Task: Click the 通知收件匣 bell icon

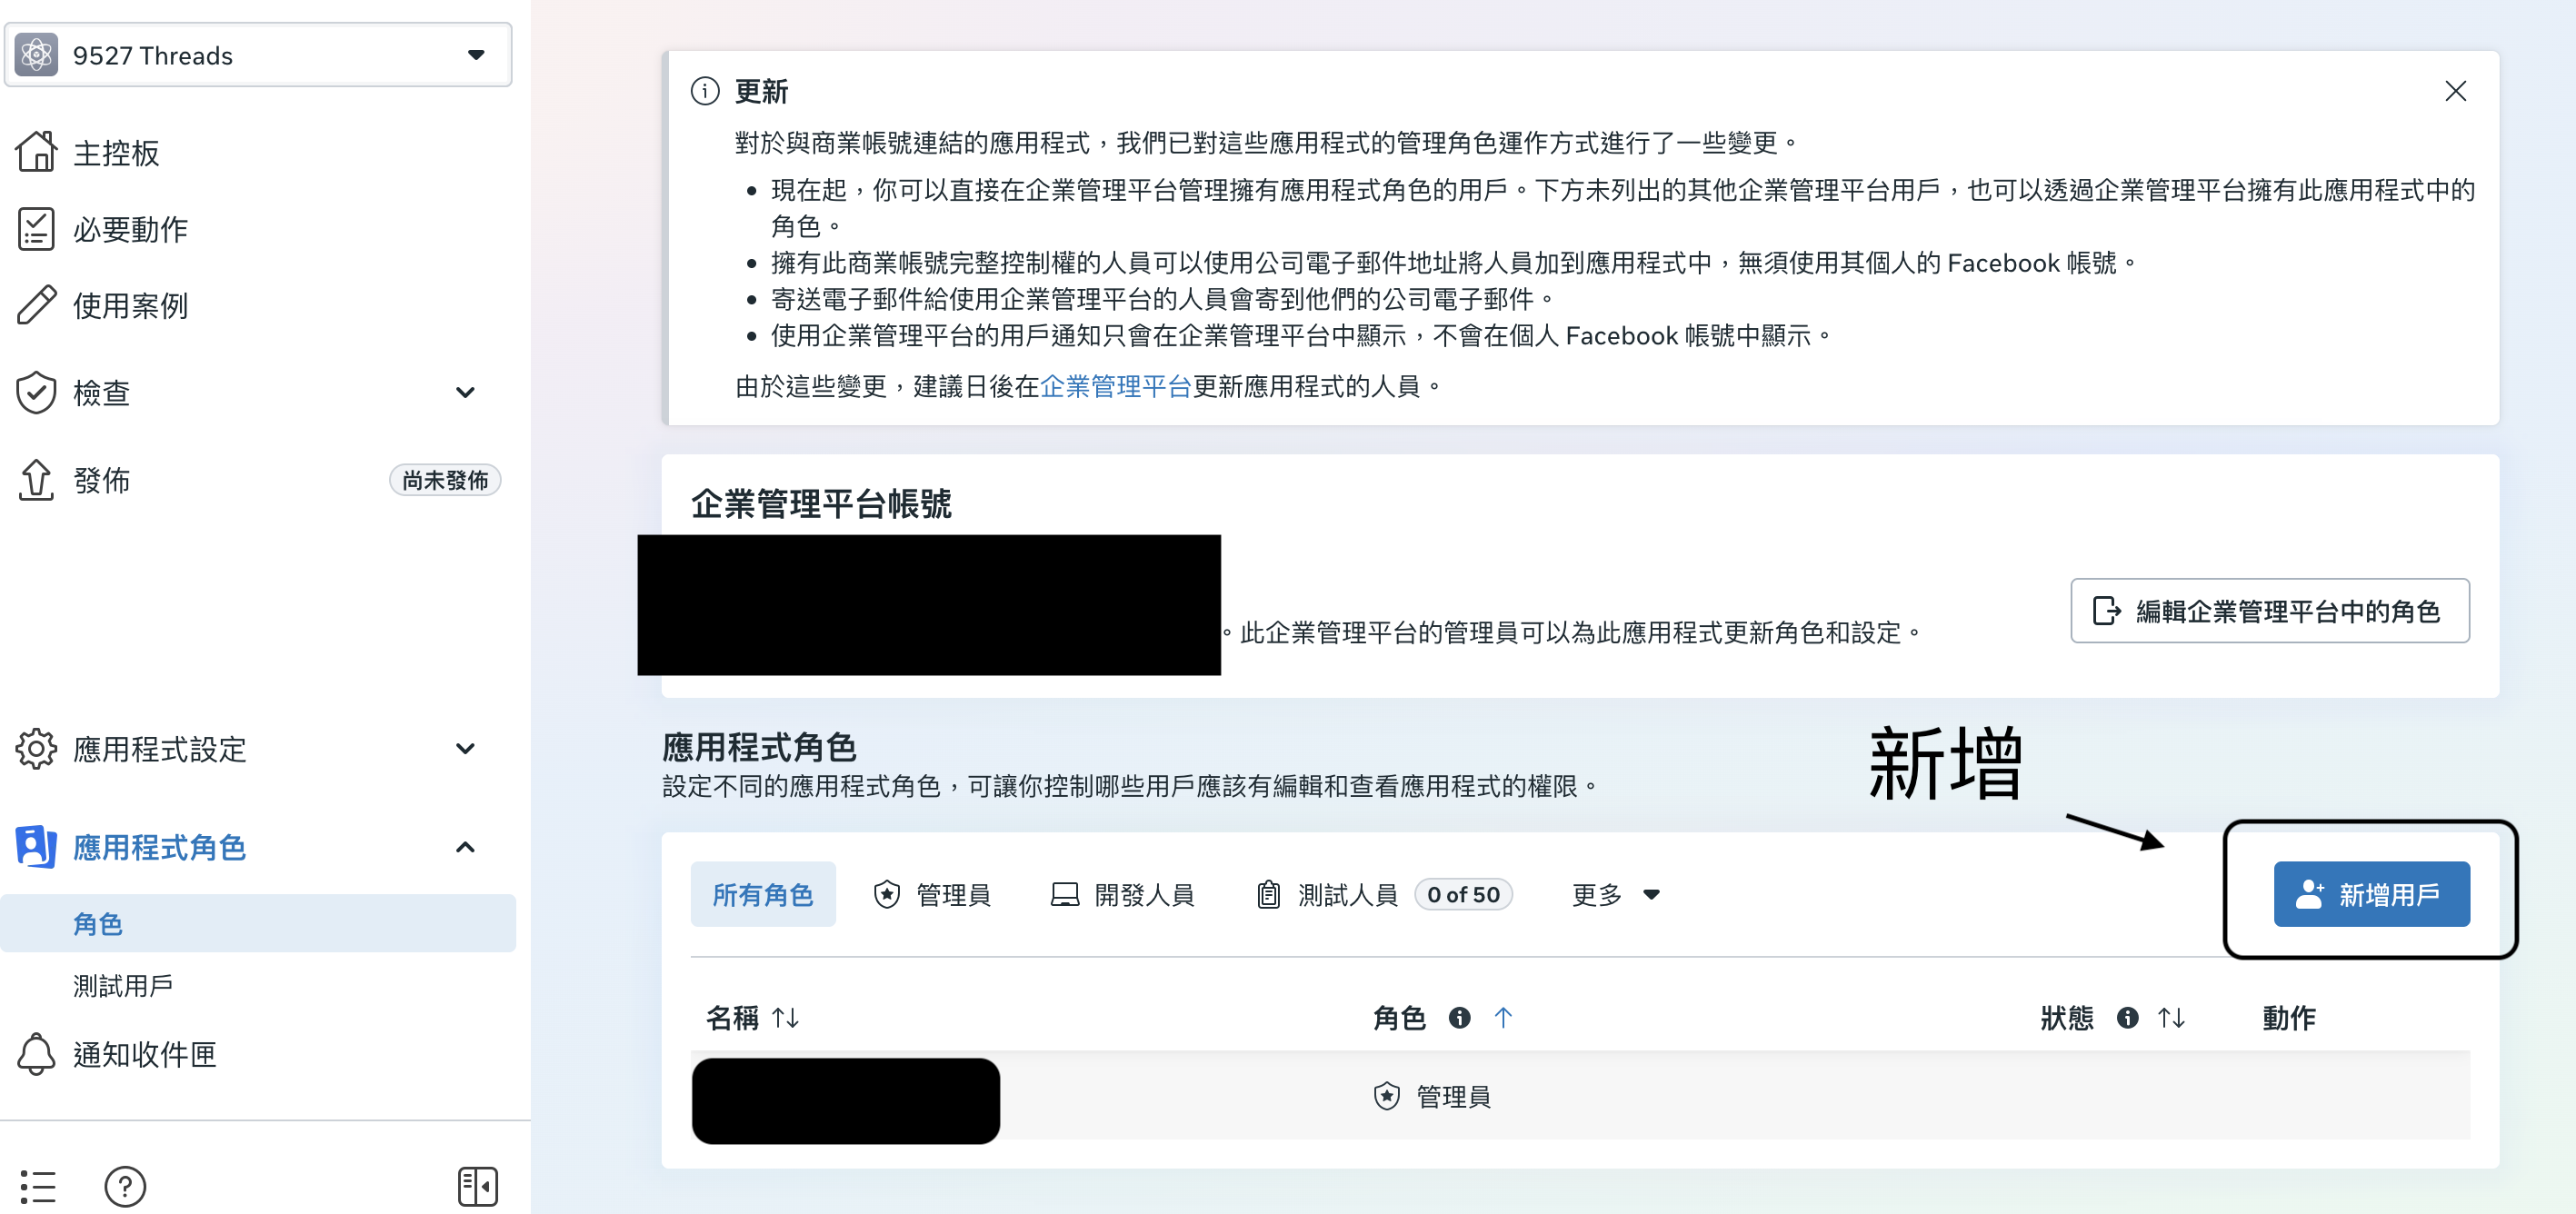Action: pos(37,1054)
